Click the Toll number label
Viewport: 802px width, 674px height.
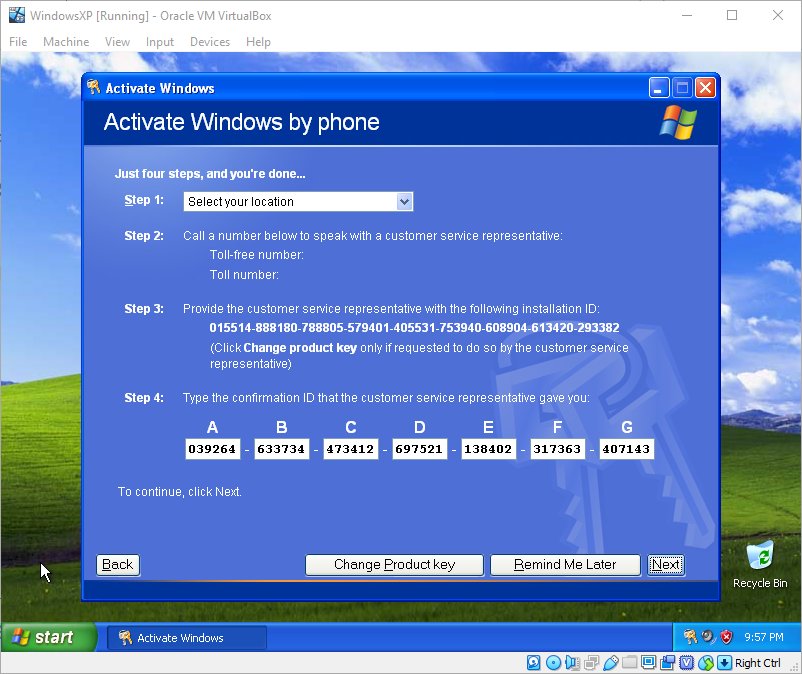click(244, 275)
